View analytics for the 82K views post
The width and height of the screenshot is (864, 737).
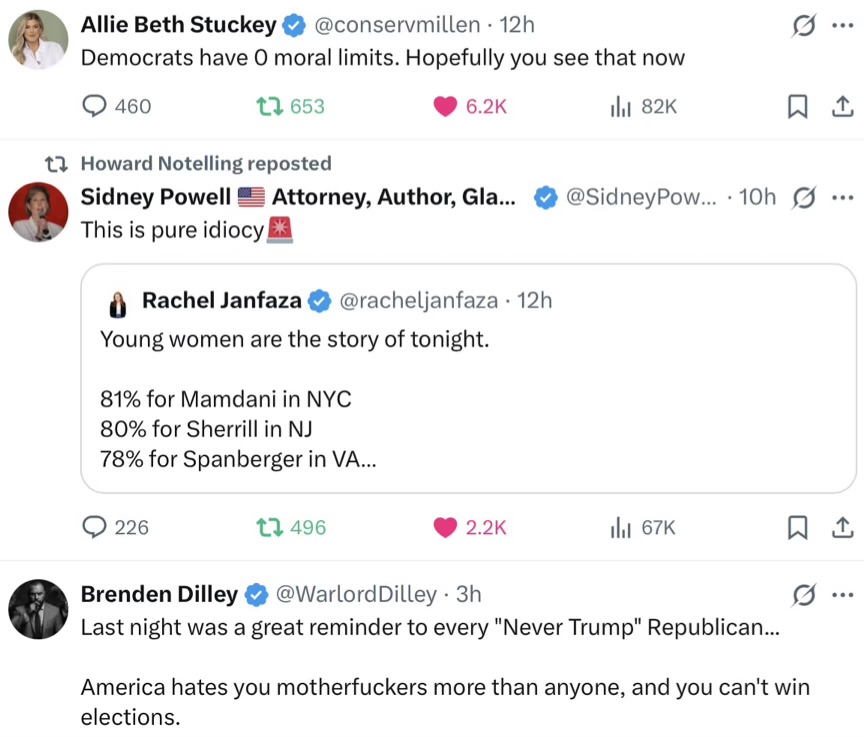[x=619, y=106]
